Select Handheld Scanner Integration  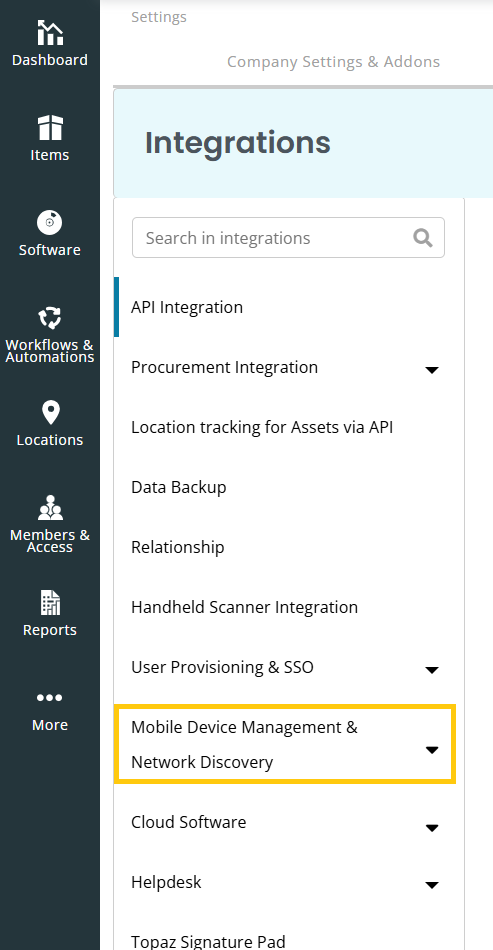(x=289, y=607)
